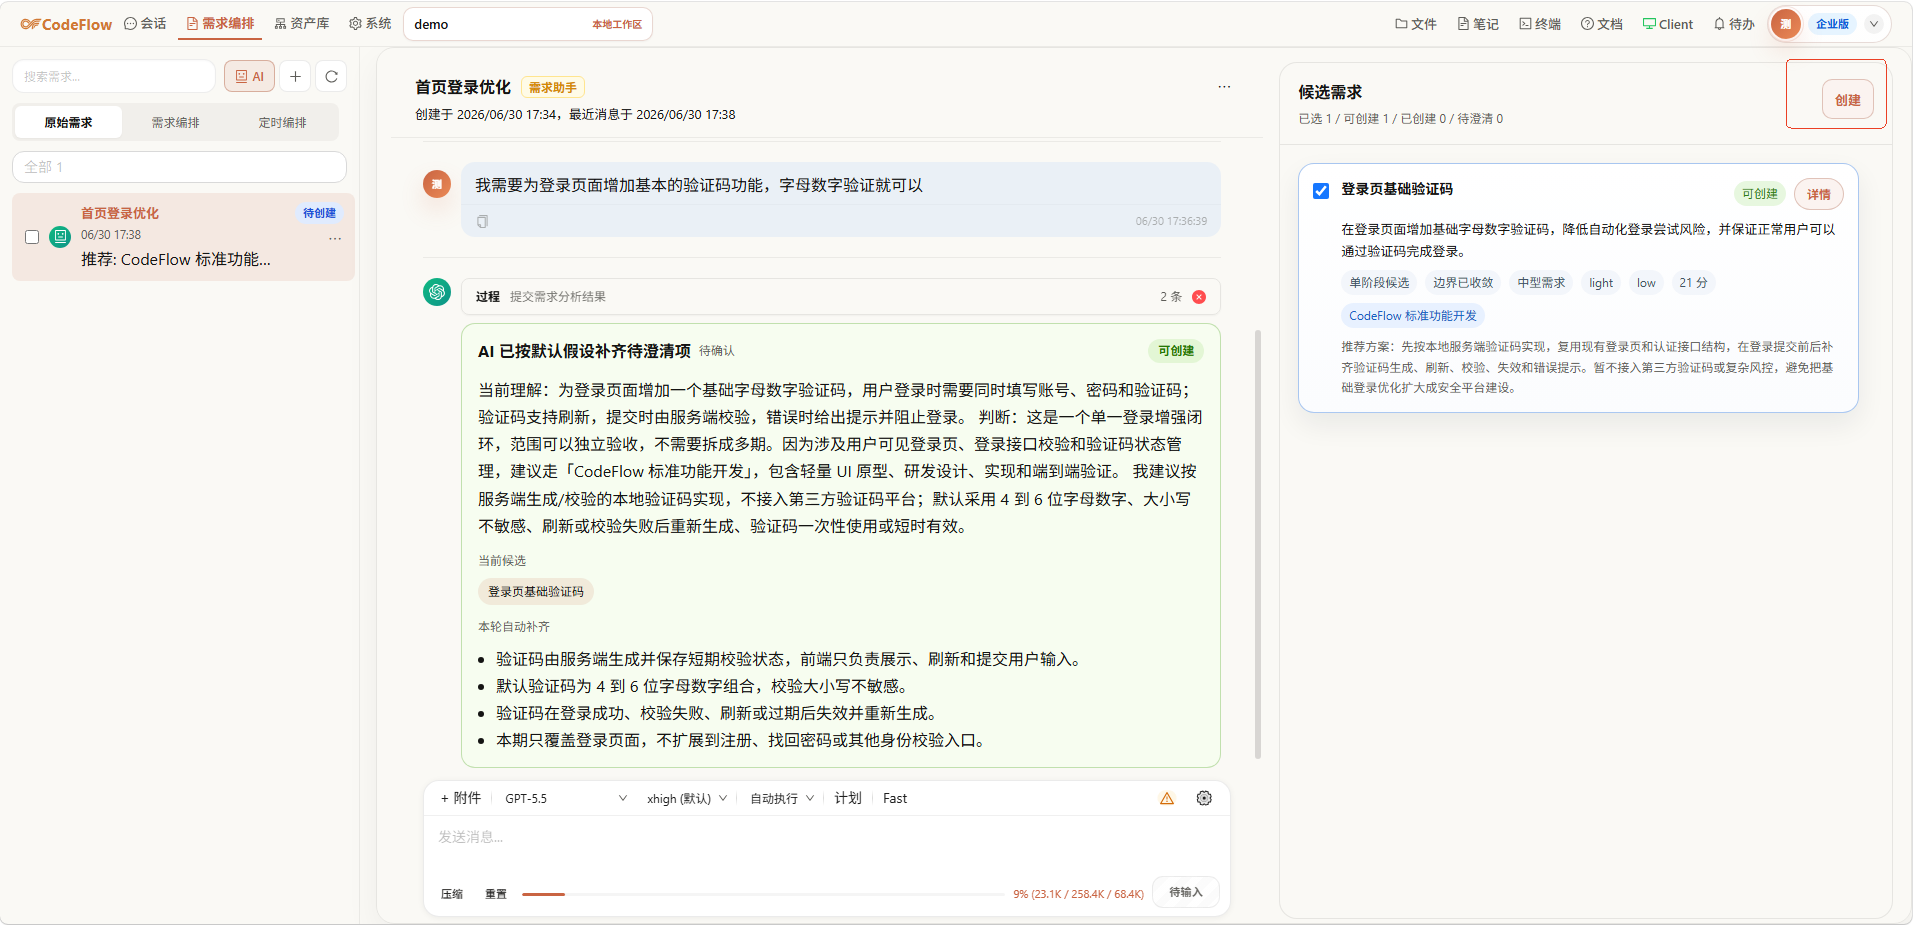Click the 需求助手 tag

pyautogui.click(x=552, y=88)
